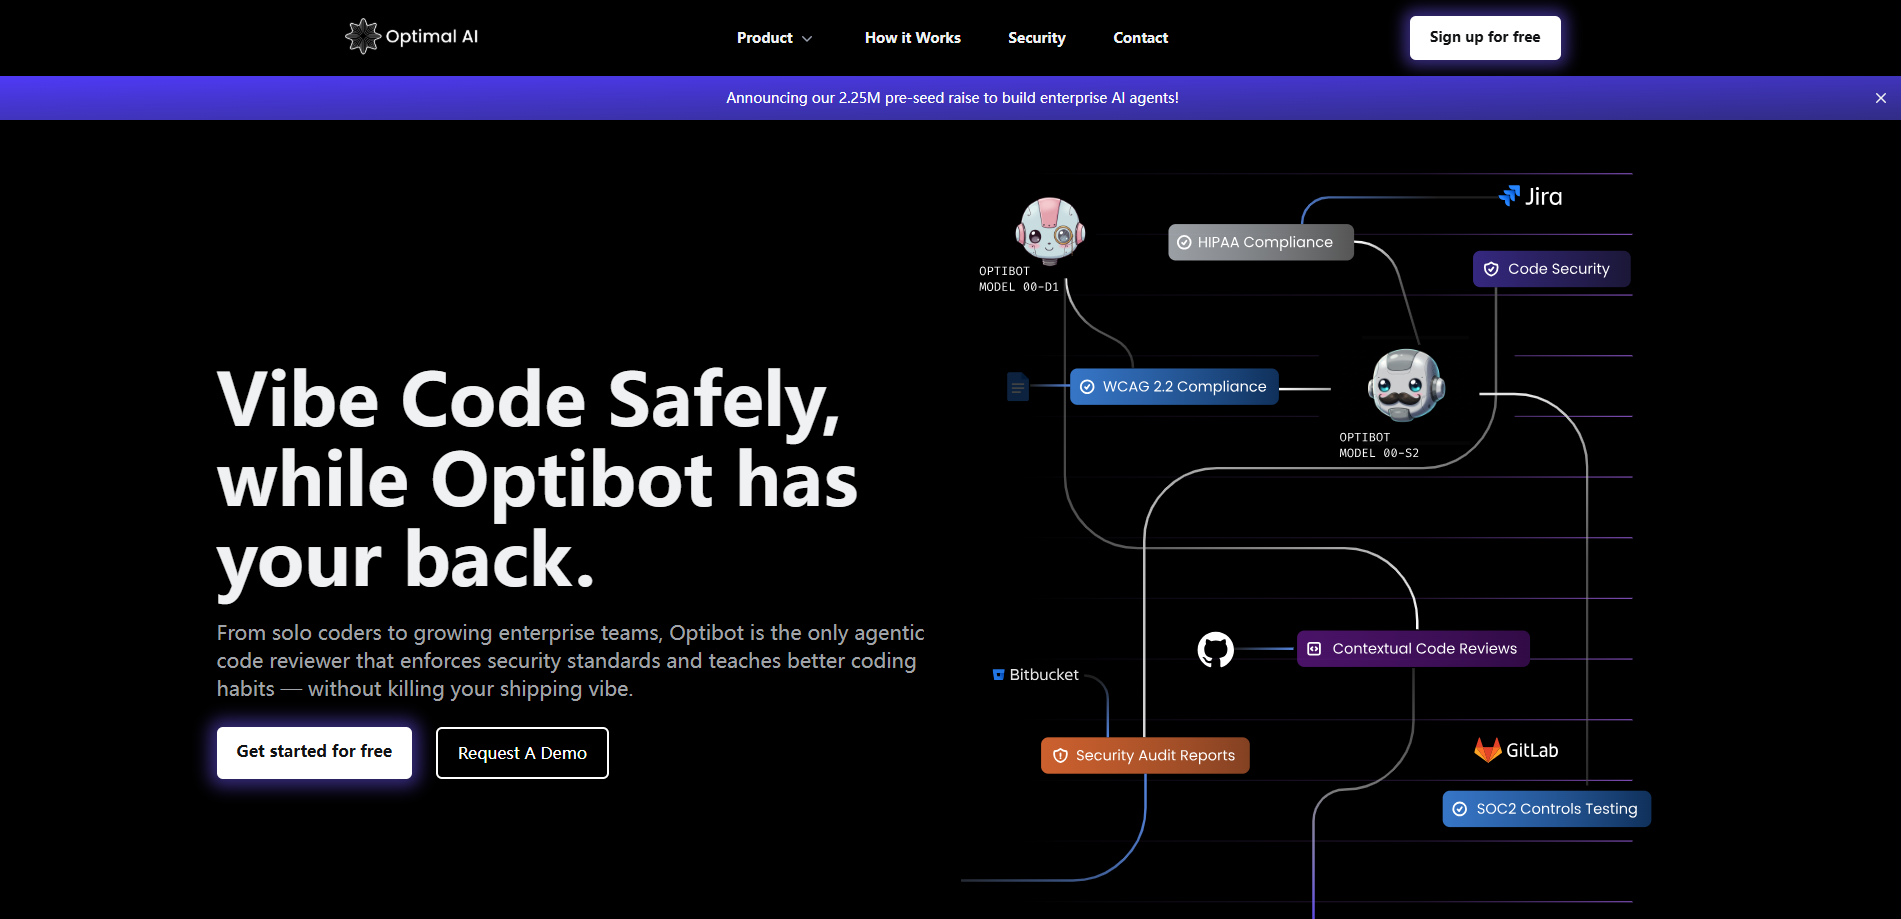The height and width of the screenshot is (919, 1901).
Task: Open the Product dropdown menu
Action: [x=765, y=37]
